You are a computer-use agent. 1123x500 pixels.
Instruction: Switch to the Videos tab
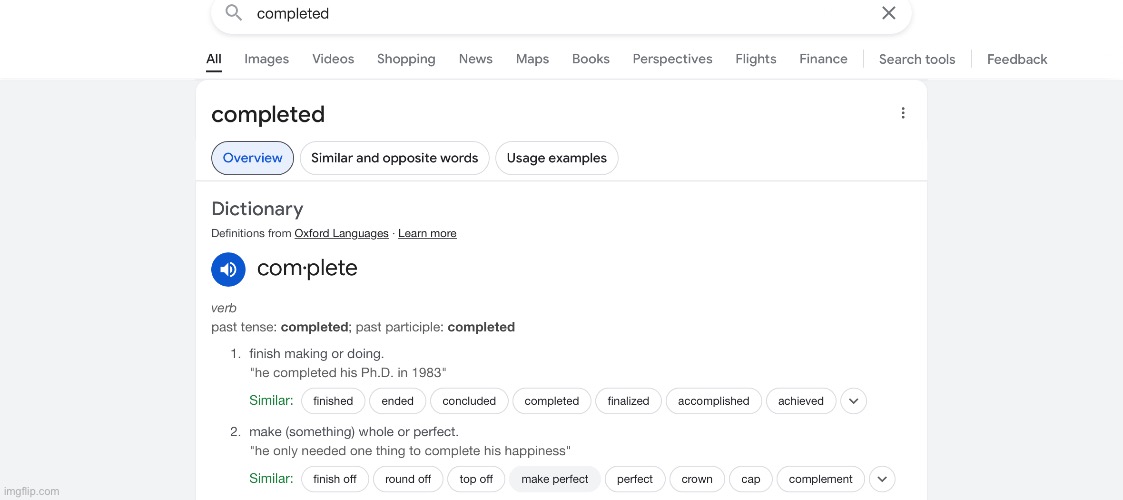333,59
